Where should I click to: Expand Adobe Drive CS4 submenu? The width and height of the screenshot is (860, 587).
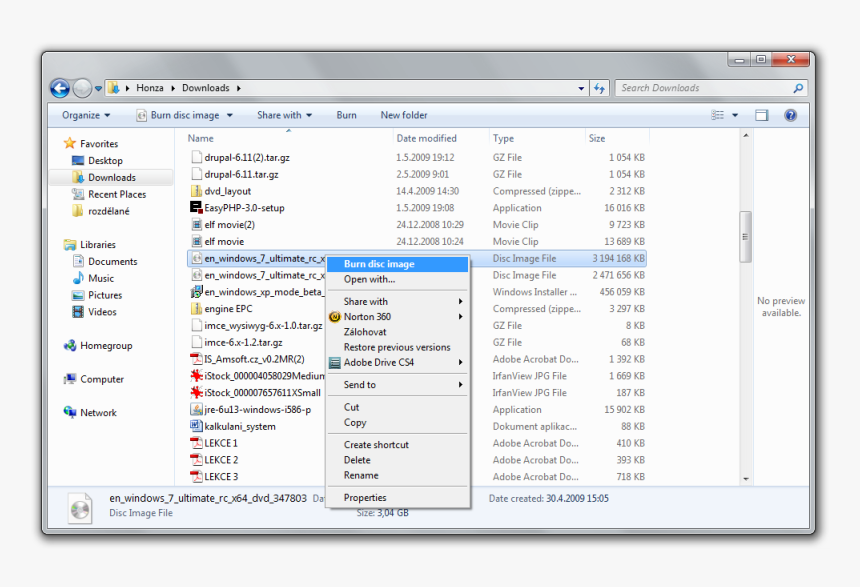click(x=398, y=363)
